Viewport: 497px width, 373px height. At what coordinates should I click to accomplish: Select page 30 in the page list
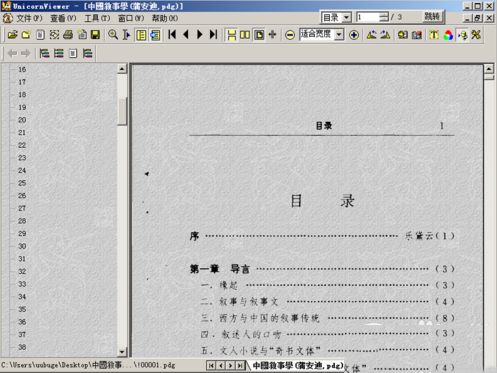point(22,246)
